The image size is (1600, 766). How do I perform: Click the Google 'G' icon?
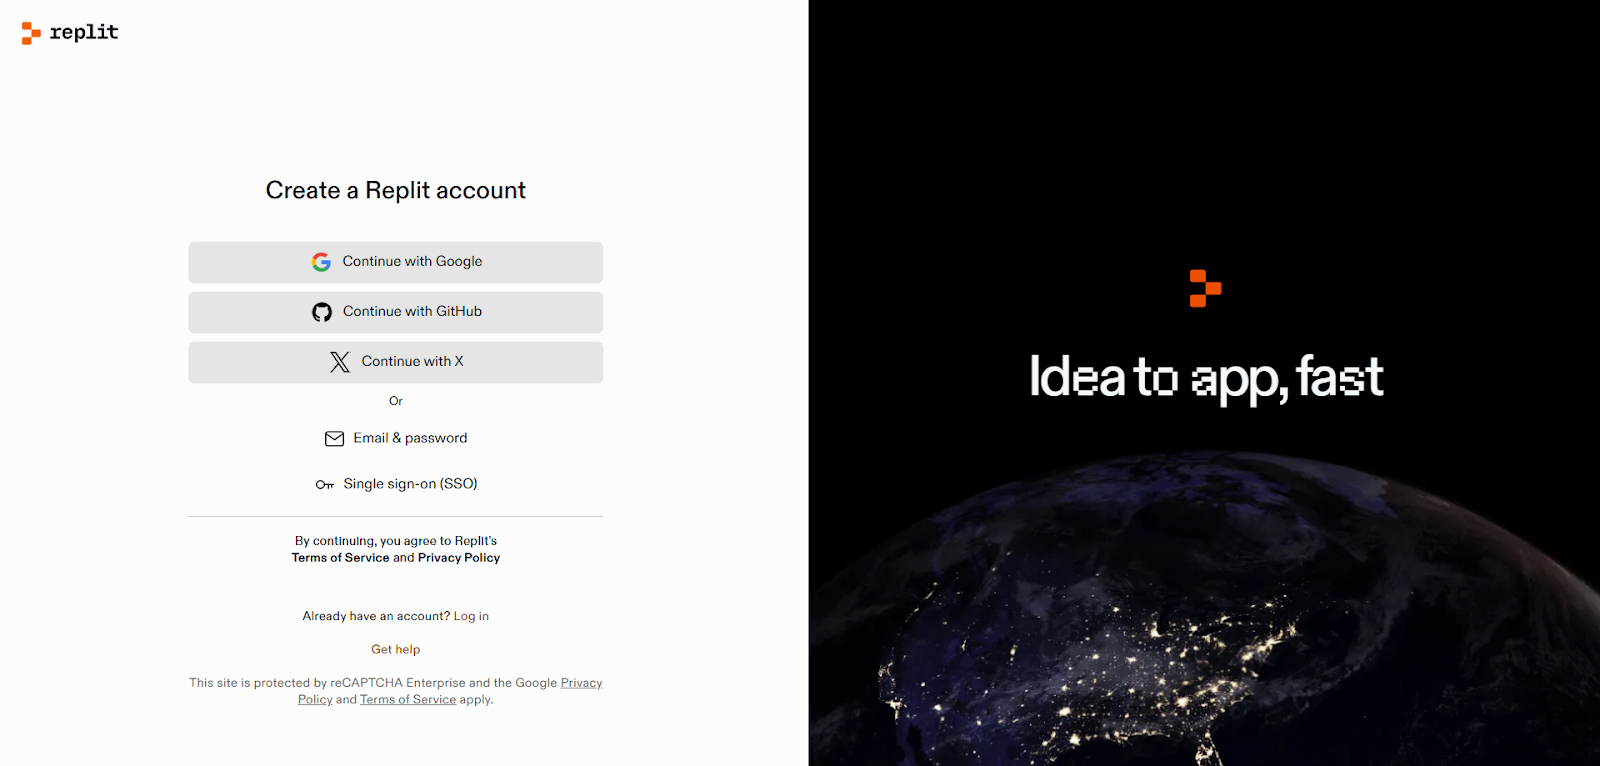[x=321, y=262]
